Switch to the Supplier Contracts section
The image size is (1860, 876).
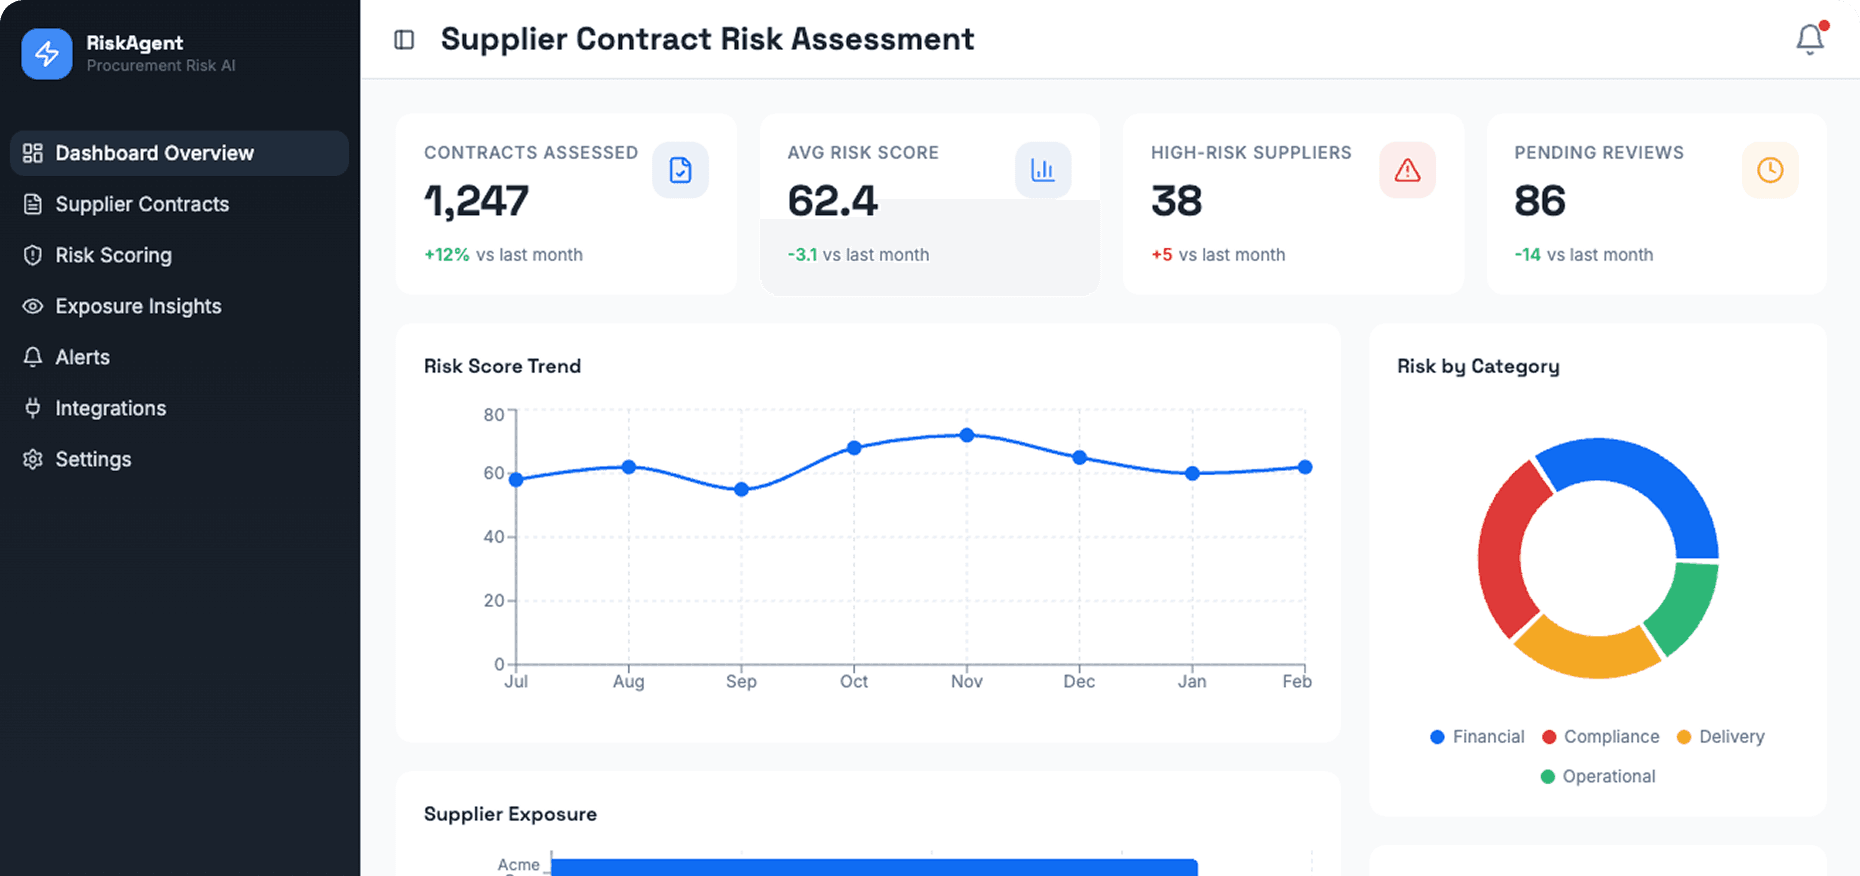pos(141,204)
